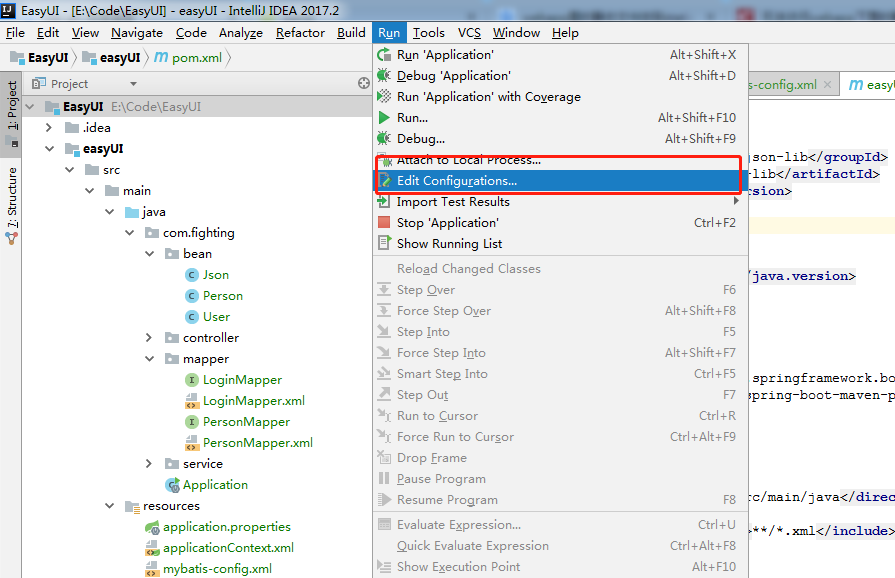Collapse the mapper package

[x=150, y=359]
